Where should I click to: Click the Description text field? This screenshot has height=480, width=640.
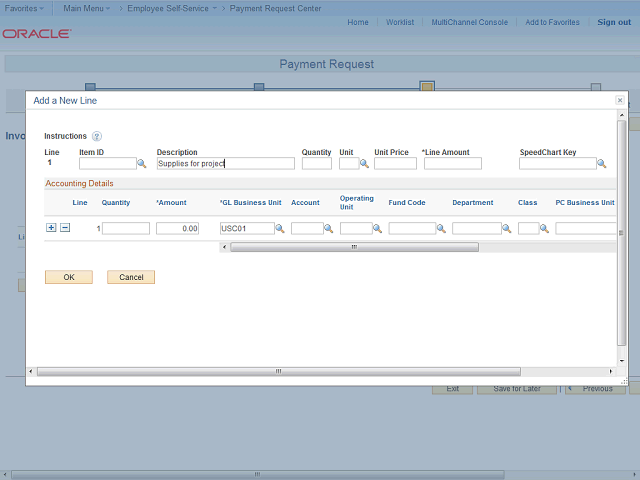tap(225, 163)
